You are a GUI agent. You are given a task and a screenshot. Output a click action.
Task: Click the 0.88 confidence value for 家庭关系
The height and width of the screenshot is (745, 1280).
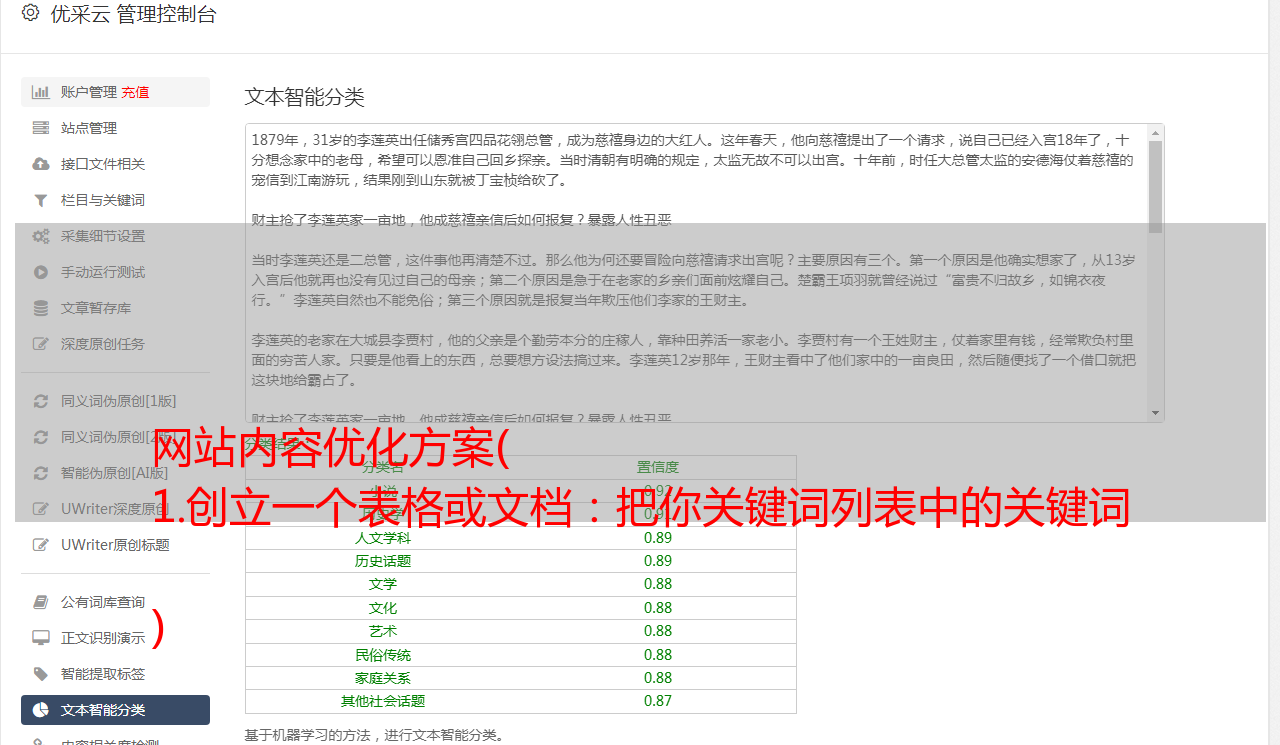pyautogui.click(x=658, y=678)
